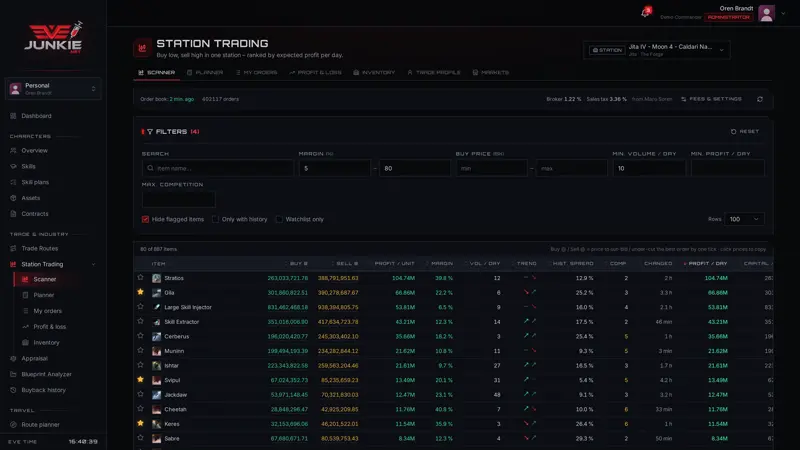
Task: Click the maximum margin field showing 80
Action: 415,168
